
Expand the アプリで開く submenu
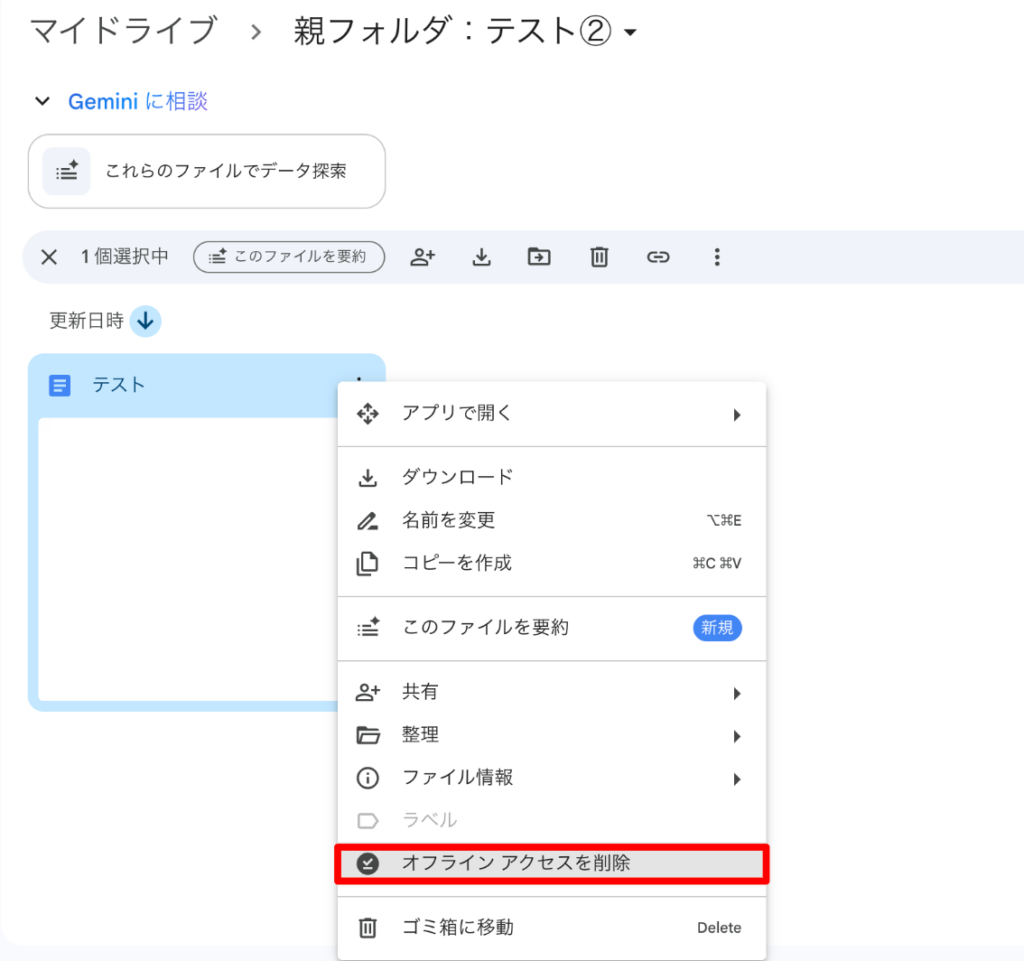pos(551,413)
